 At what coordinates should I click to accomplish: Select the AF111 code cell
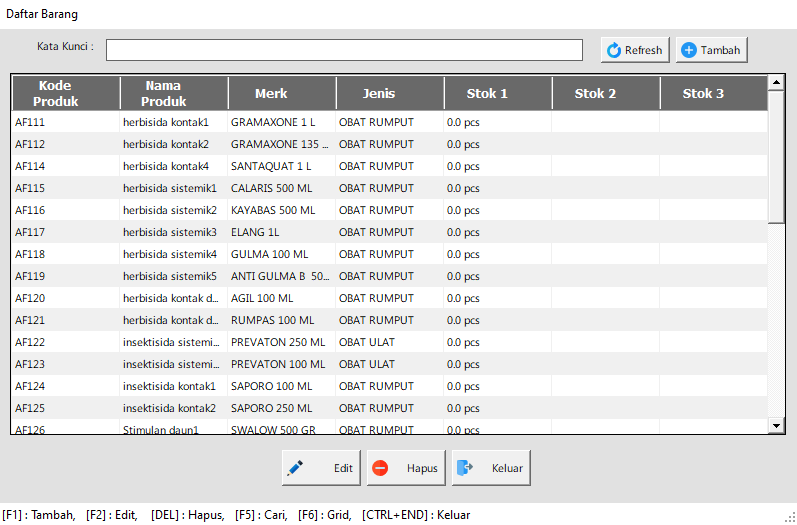point(66,122)
